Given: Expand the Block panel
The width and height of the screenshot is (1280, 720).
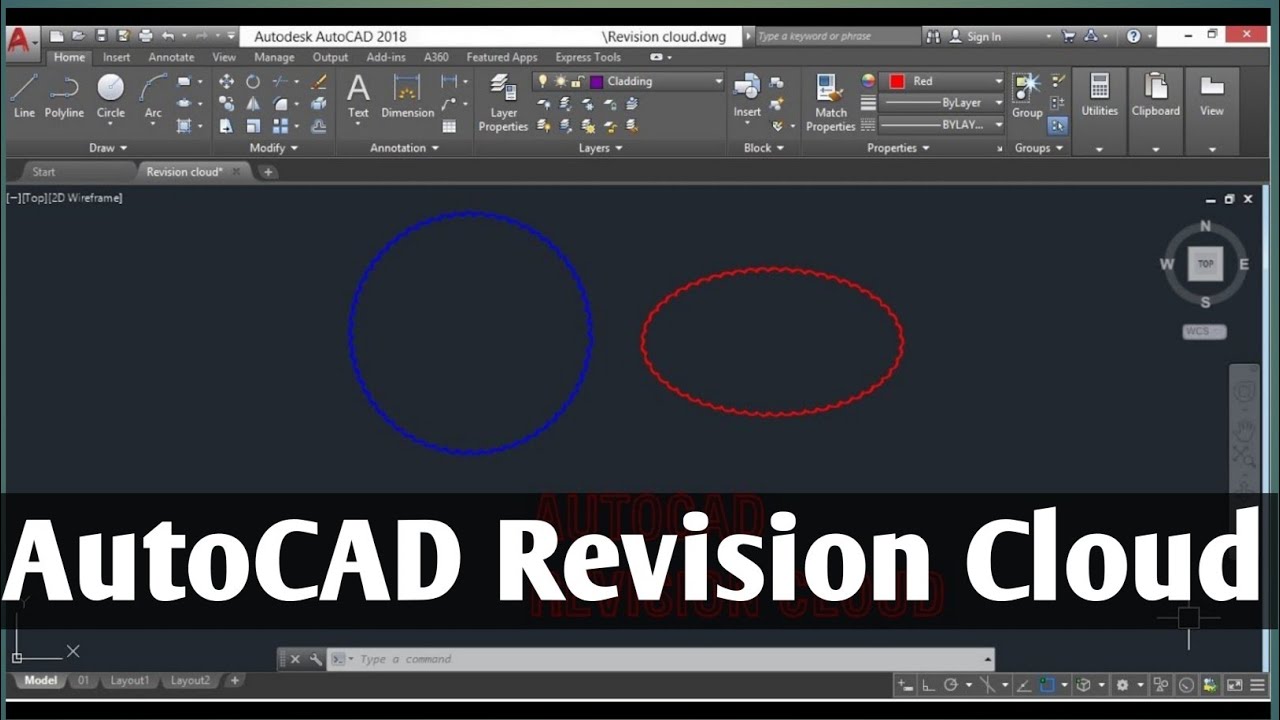Looking at the screenshot, I should (x=764, y=148).
